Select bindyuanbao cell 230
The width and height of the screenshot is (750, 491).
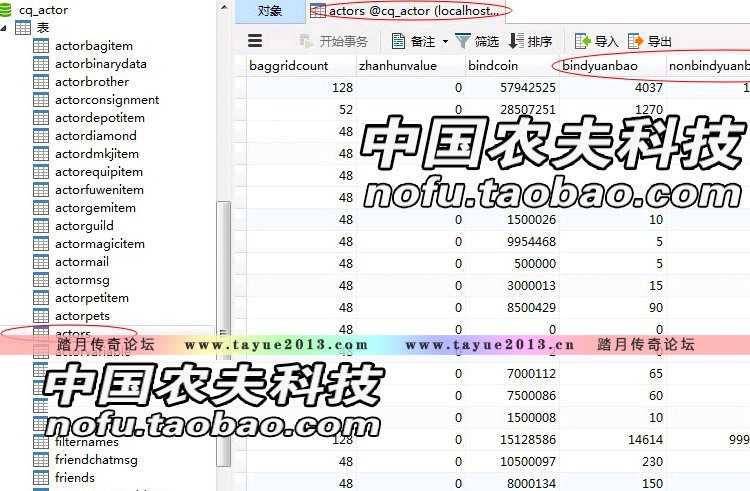[613, 461]
